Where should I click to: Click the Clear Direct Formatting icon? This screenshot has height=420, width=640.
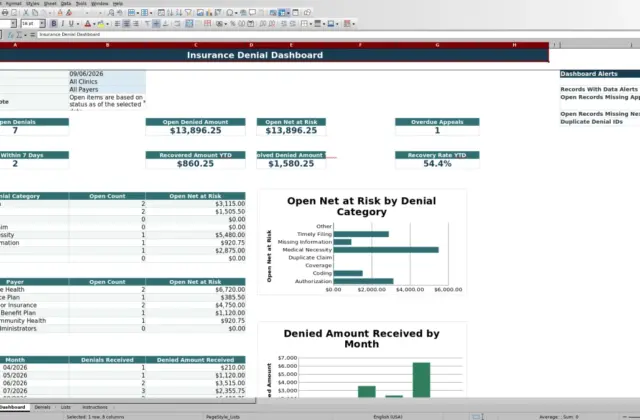tap(69, 13)
